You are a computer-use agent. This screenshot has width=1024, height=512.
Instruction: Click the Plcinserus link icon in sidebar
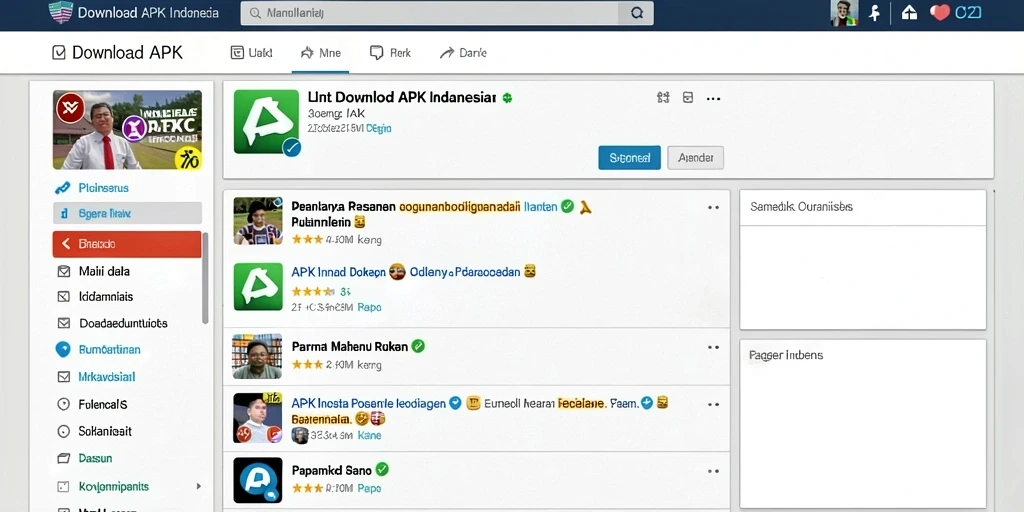[63, 188]
